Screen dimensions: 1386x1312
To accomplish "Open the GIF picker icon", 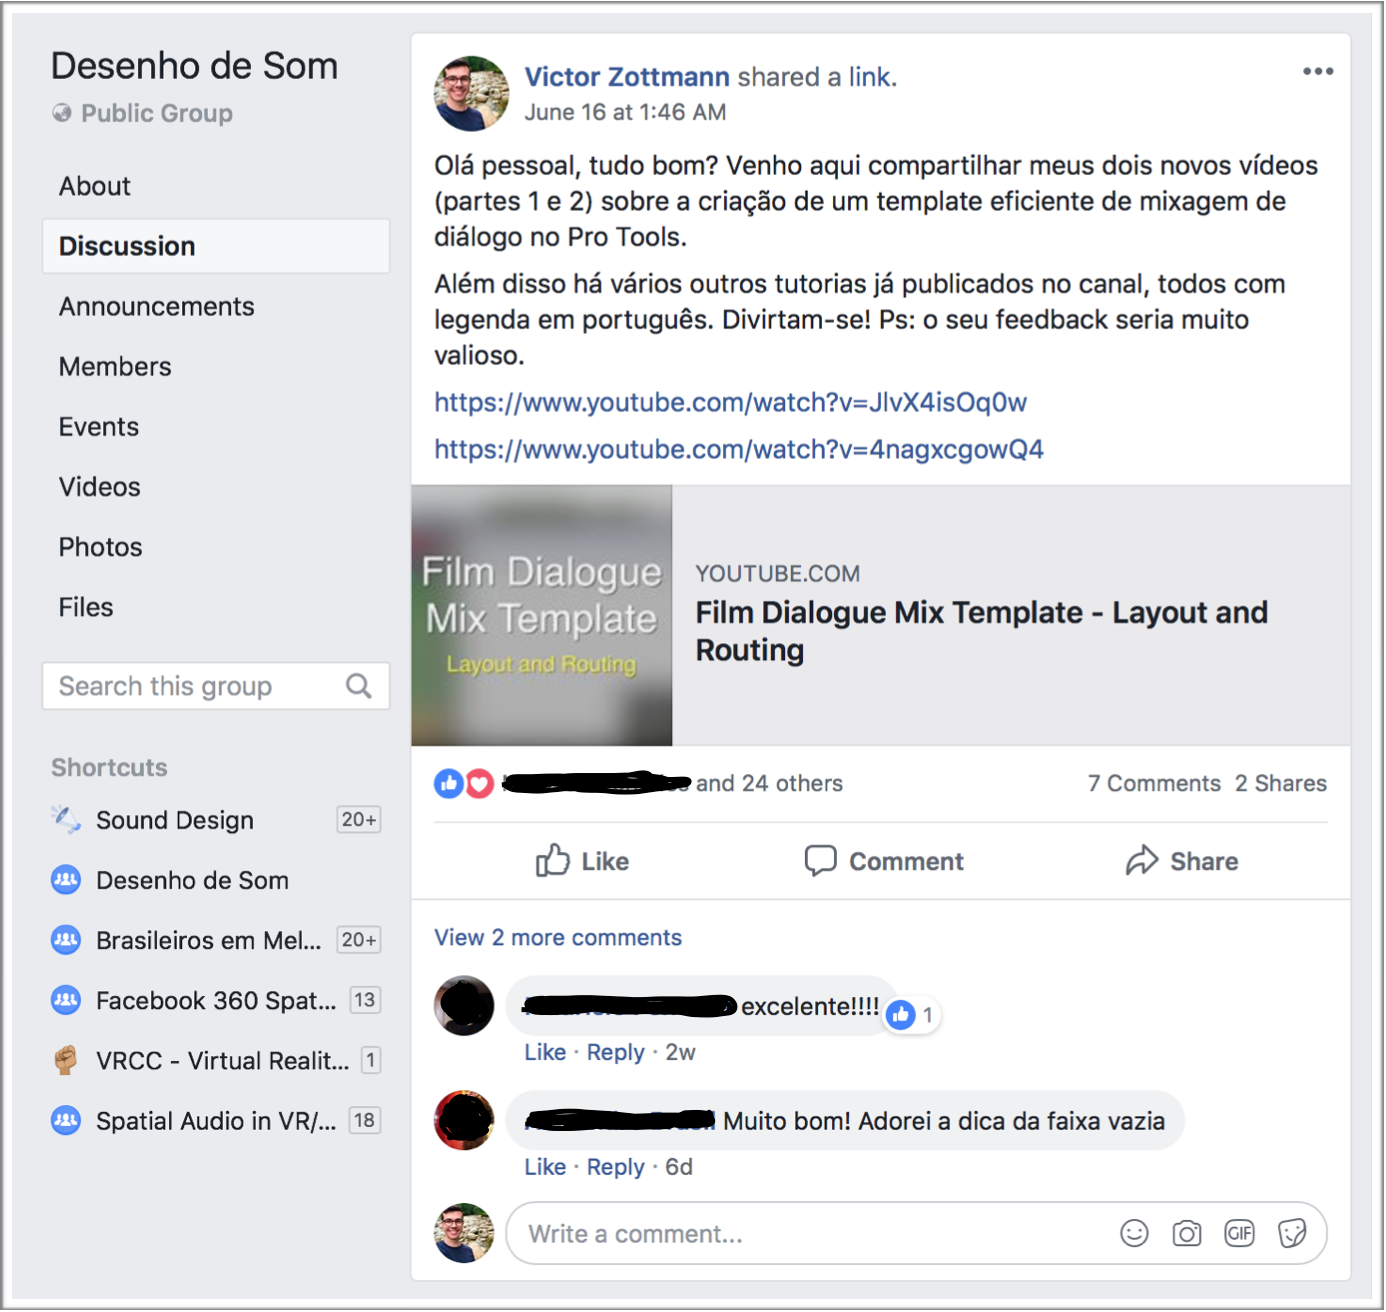I will point(1240,1233).
